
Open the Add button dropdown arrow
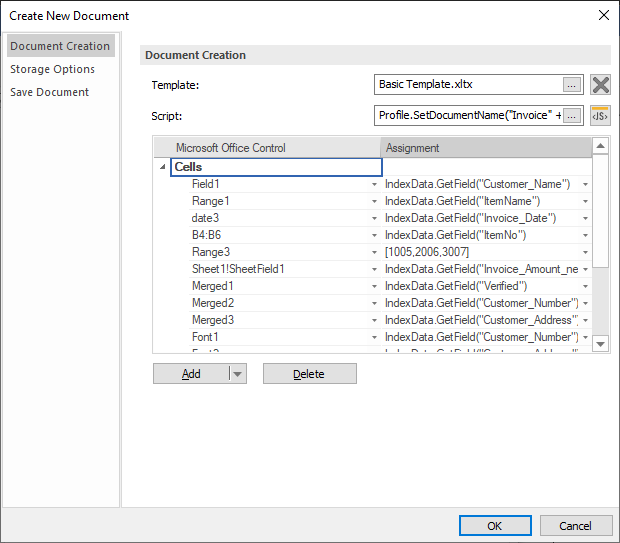(238, 374)
